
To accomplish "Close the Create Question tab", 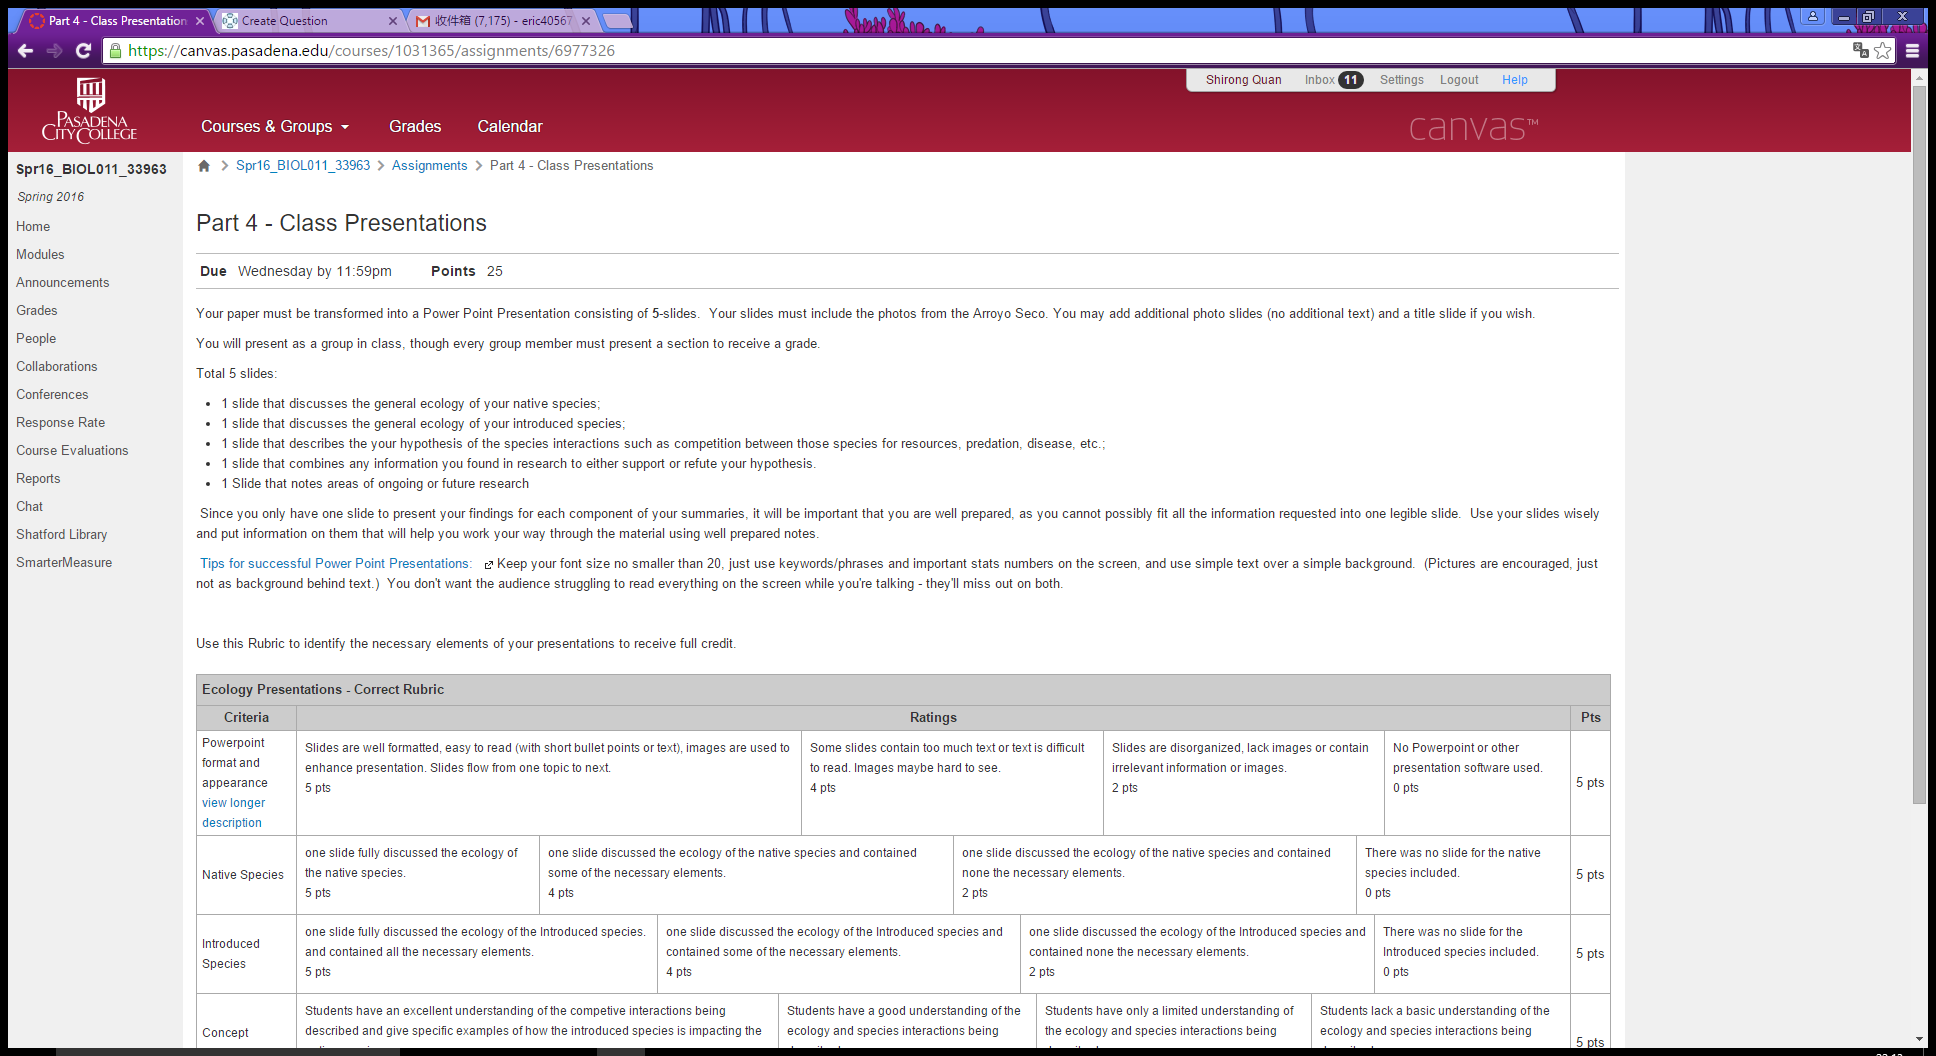I will 392,20.
